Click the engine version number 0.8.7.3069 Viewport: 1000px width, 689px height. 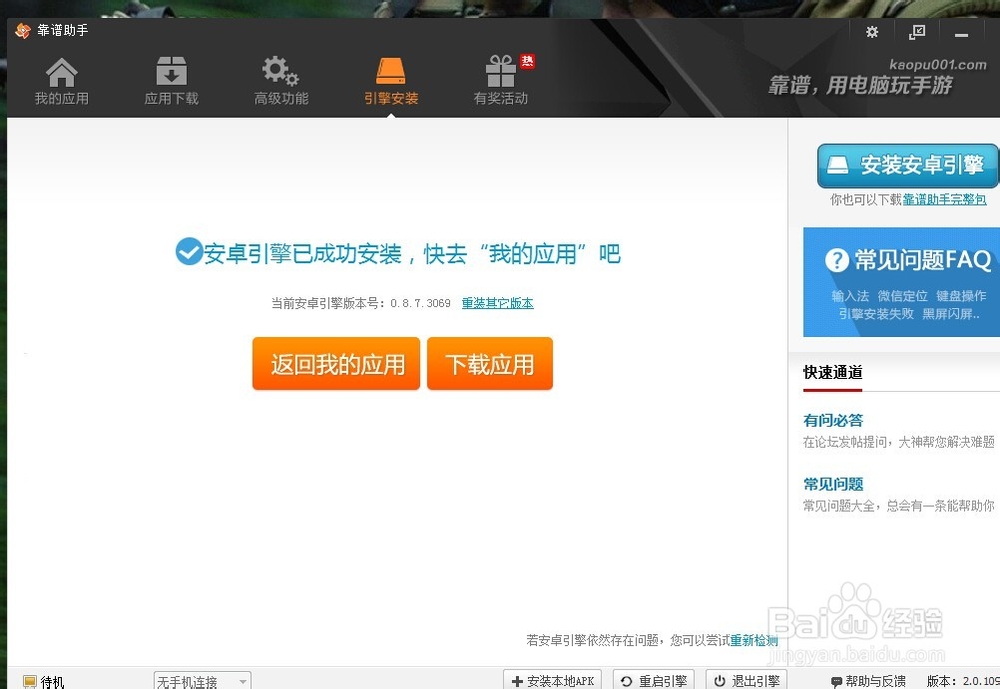(x=420, y=303)
